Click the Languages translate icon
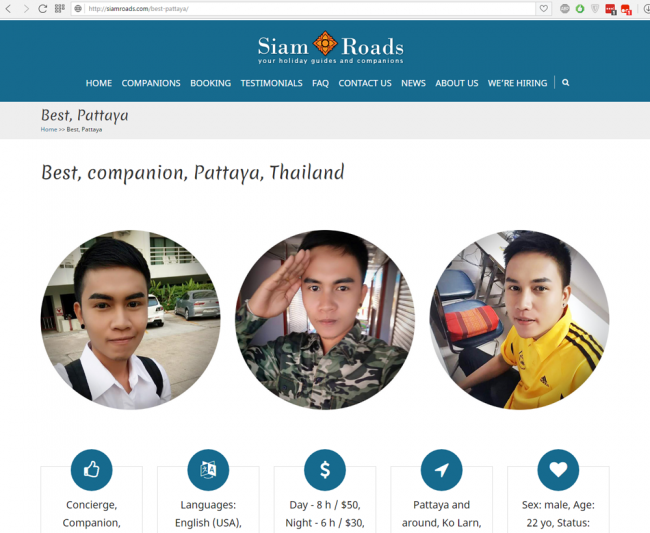650x533 pixels. [208, 470]
